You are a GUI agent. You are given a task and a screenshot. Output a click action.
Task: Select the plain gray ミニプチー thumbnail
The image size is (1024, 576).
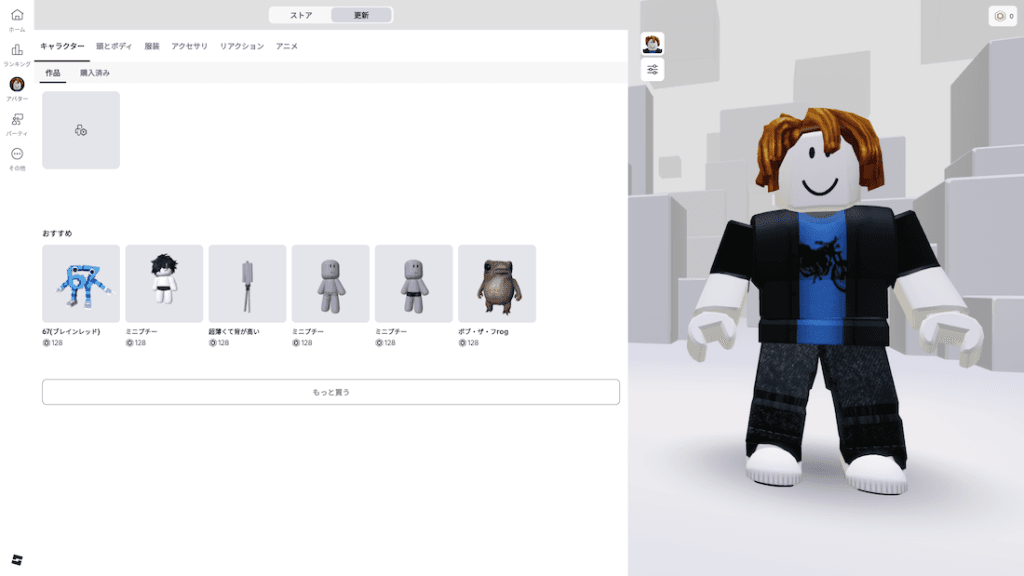click(x=330, y=283)
